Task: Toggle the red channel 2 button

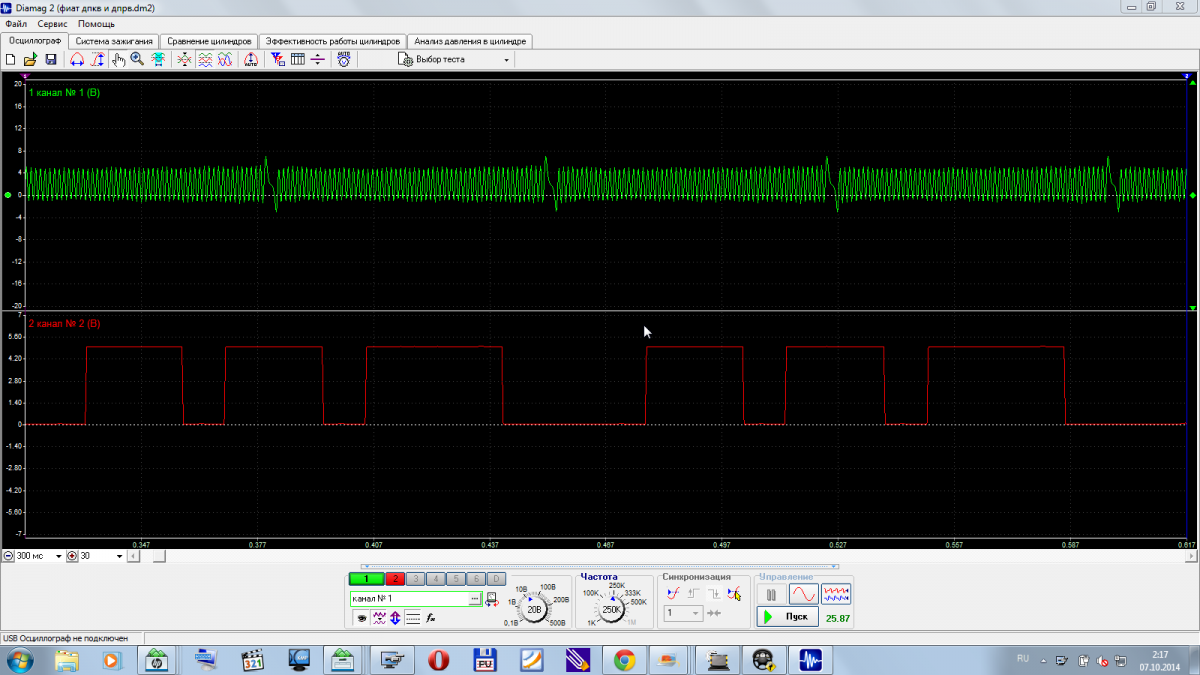Action: click(x=394, y=578)
